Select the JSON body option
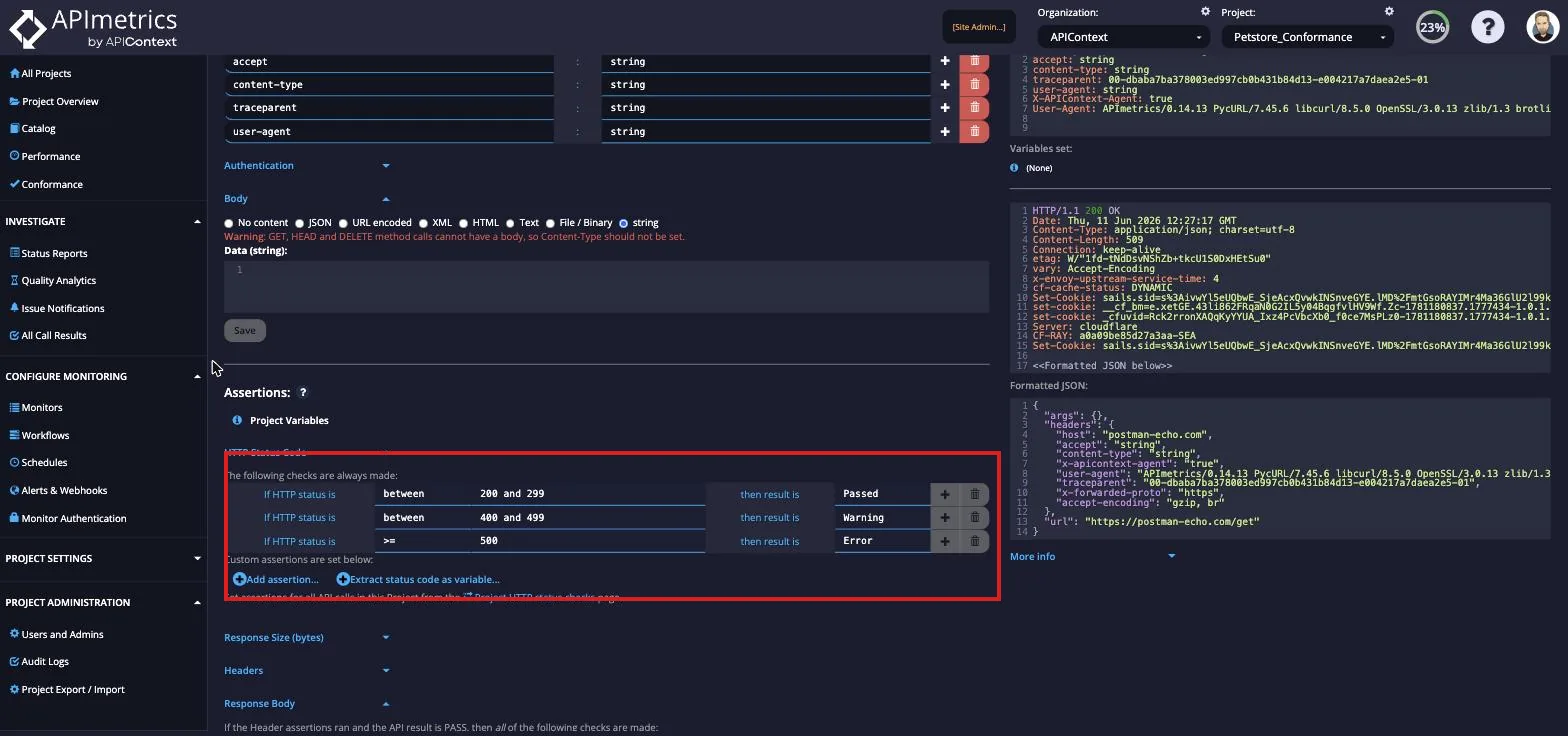The width and height of the screenshot is (1568, 736). [299, 223]
